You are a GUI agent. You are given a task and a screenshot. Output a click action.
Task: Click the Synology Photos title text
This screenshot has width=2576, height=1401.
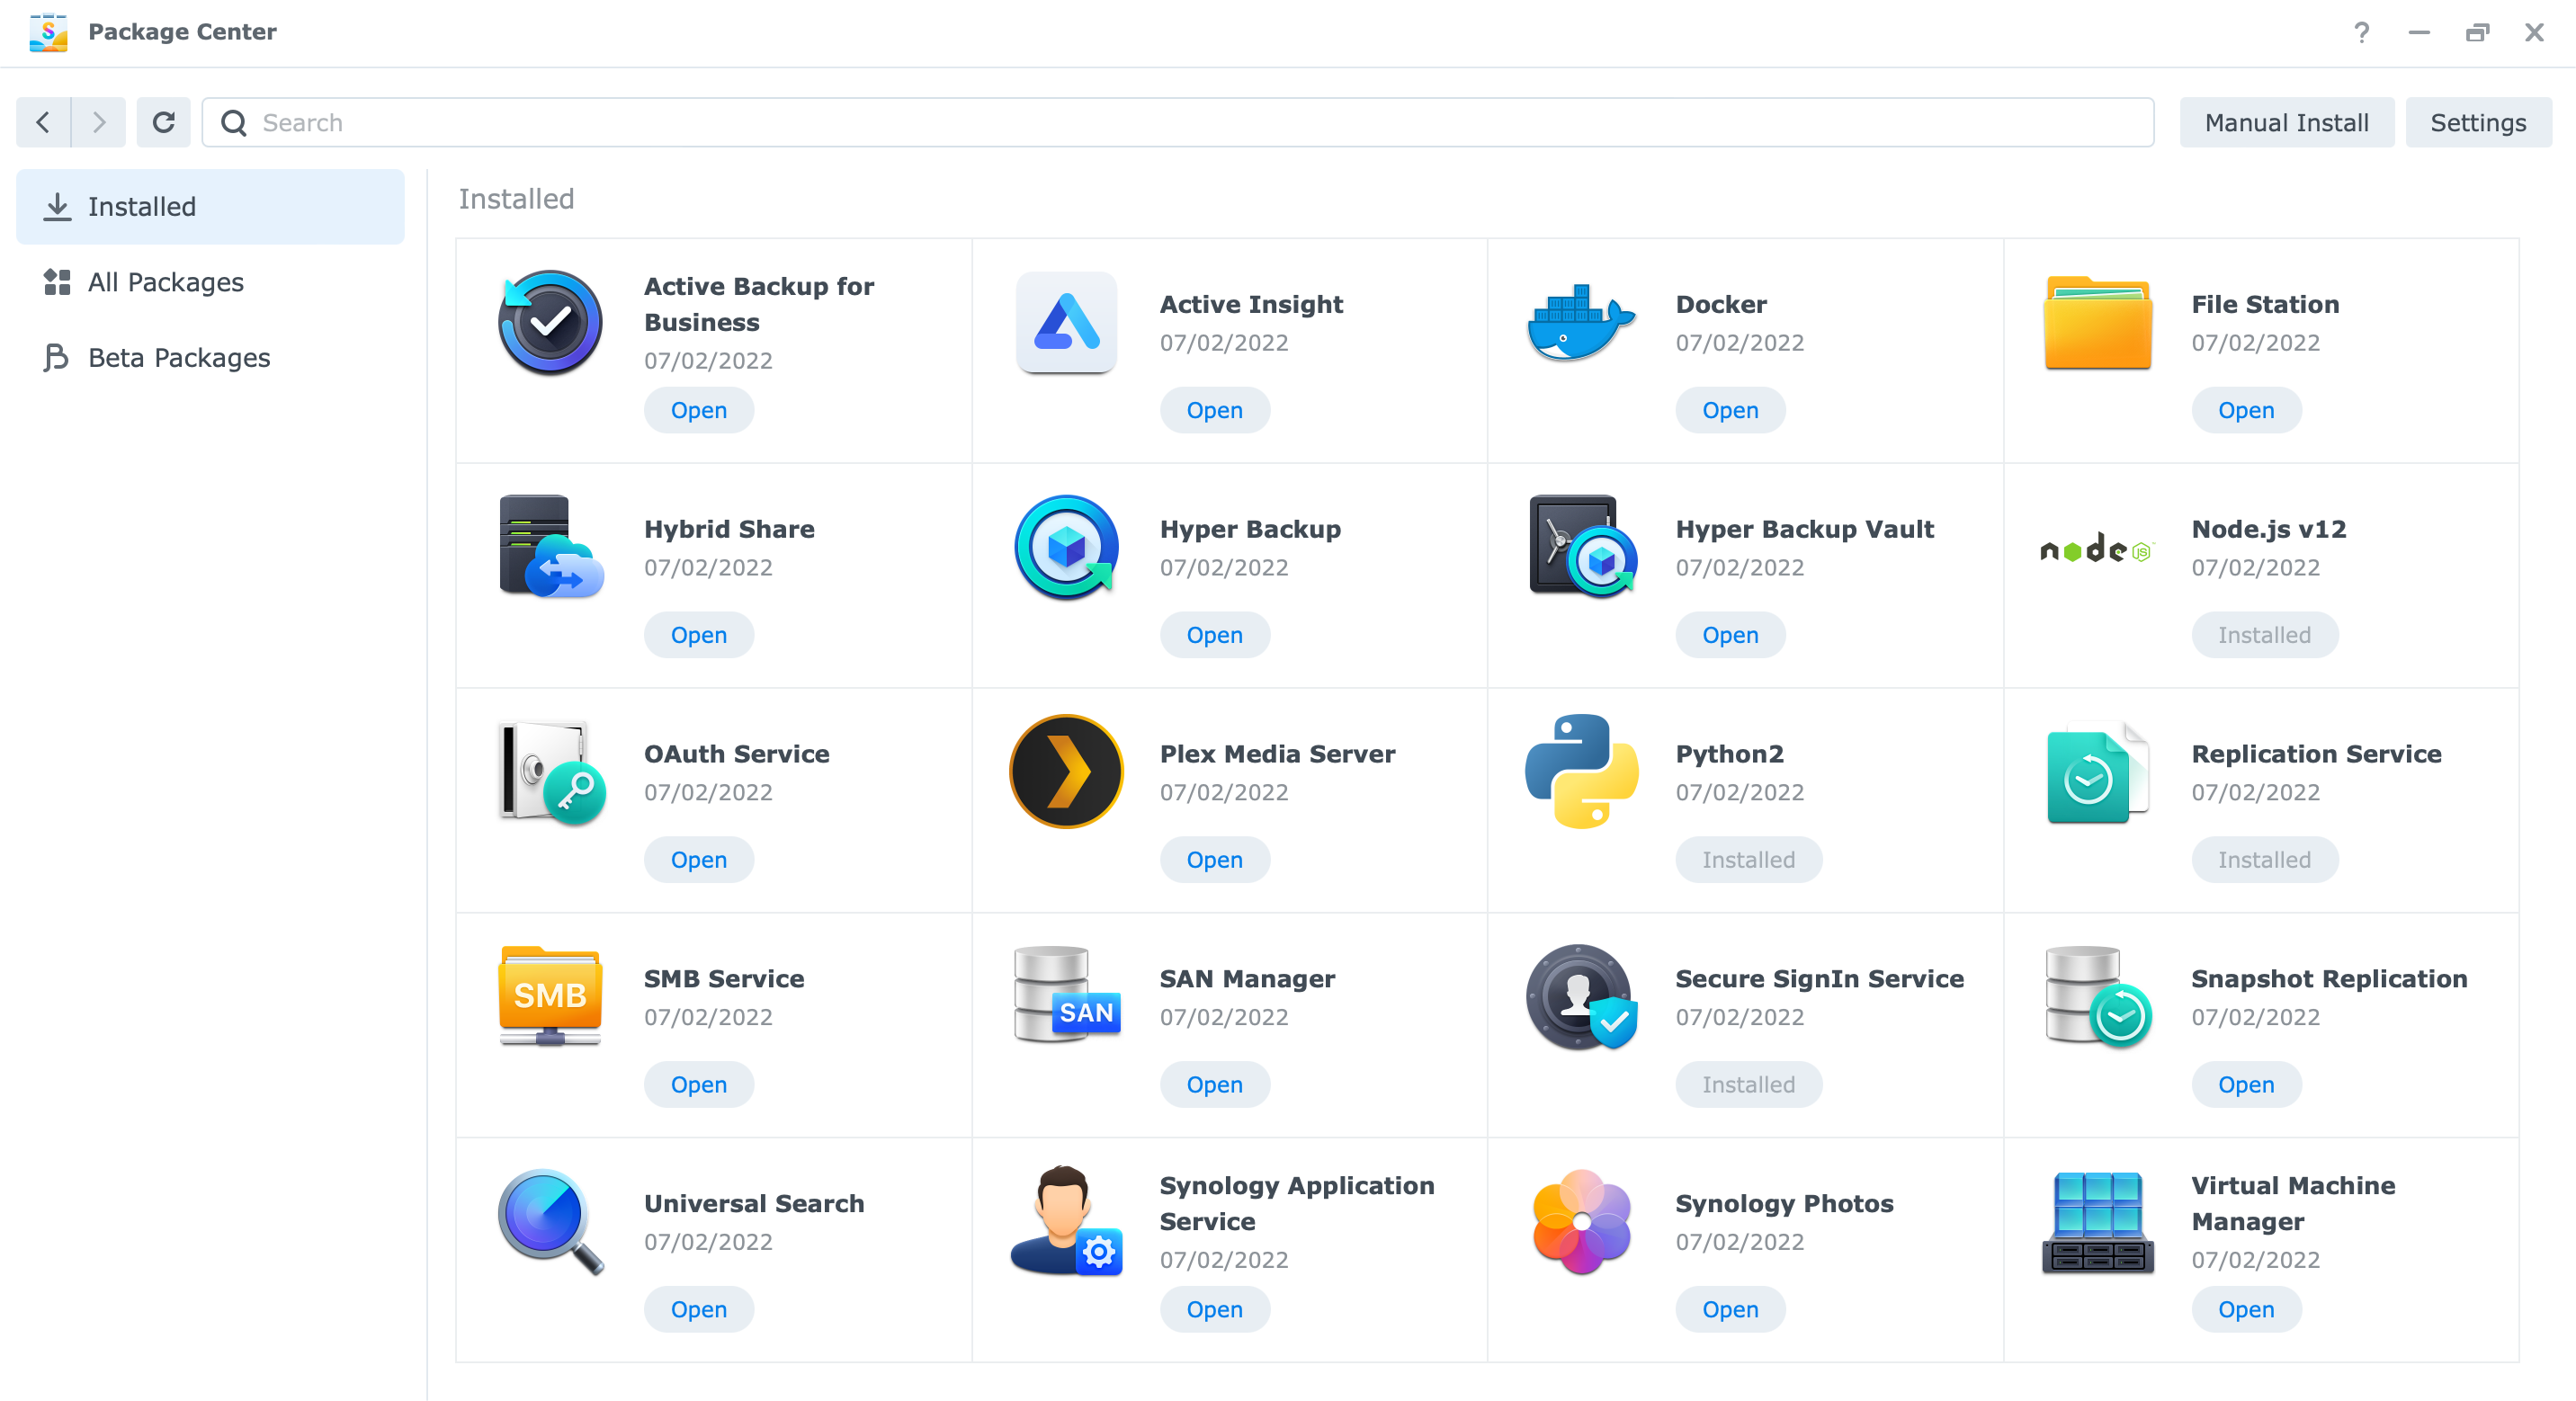click(x=1784, y=1204)
